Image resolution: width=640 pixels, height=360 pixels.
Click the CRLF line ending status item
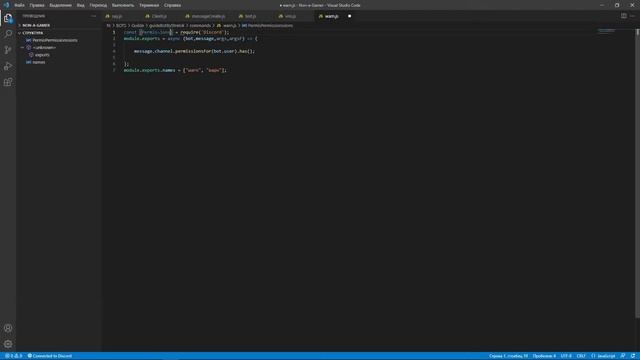(581, 356)
